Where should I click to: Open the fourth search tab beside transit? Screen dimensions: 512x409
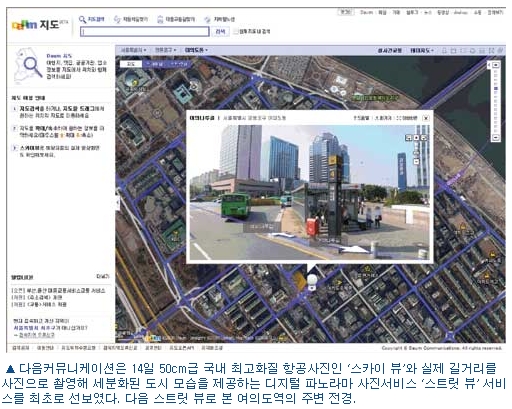220,19
